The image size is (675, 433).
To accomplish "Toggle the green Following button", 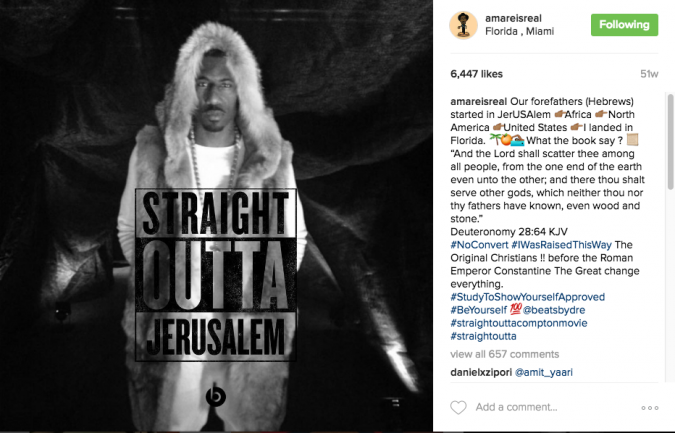I will coord(624,25).
